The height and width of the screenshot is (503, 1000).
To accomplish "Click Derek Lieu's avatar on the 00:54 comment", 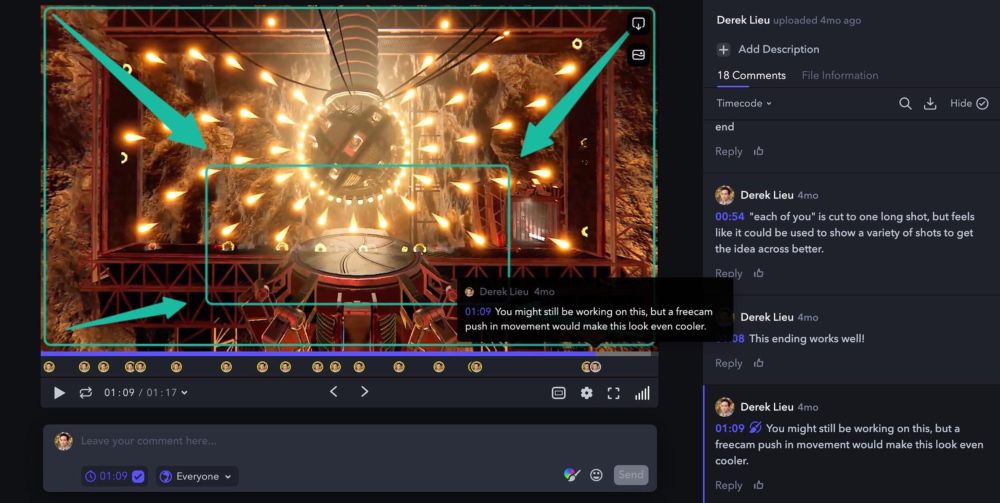I will click(724, 195).
